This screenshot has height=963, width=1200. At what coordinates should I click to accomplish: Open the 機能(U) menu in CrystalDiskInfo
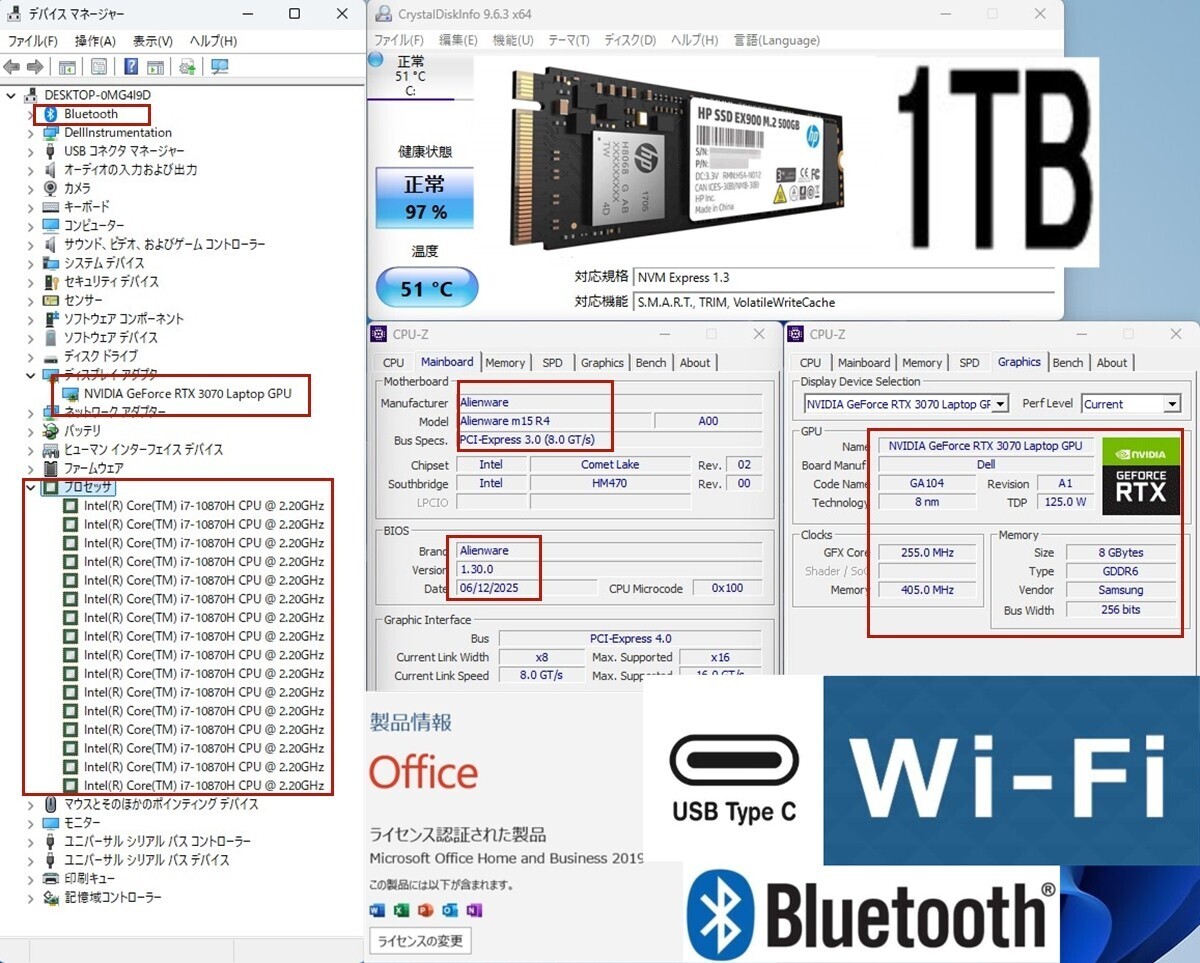(x=513, y=40)
